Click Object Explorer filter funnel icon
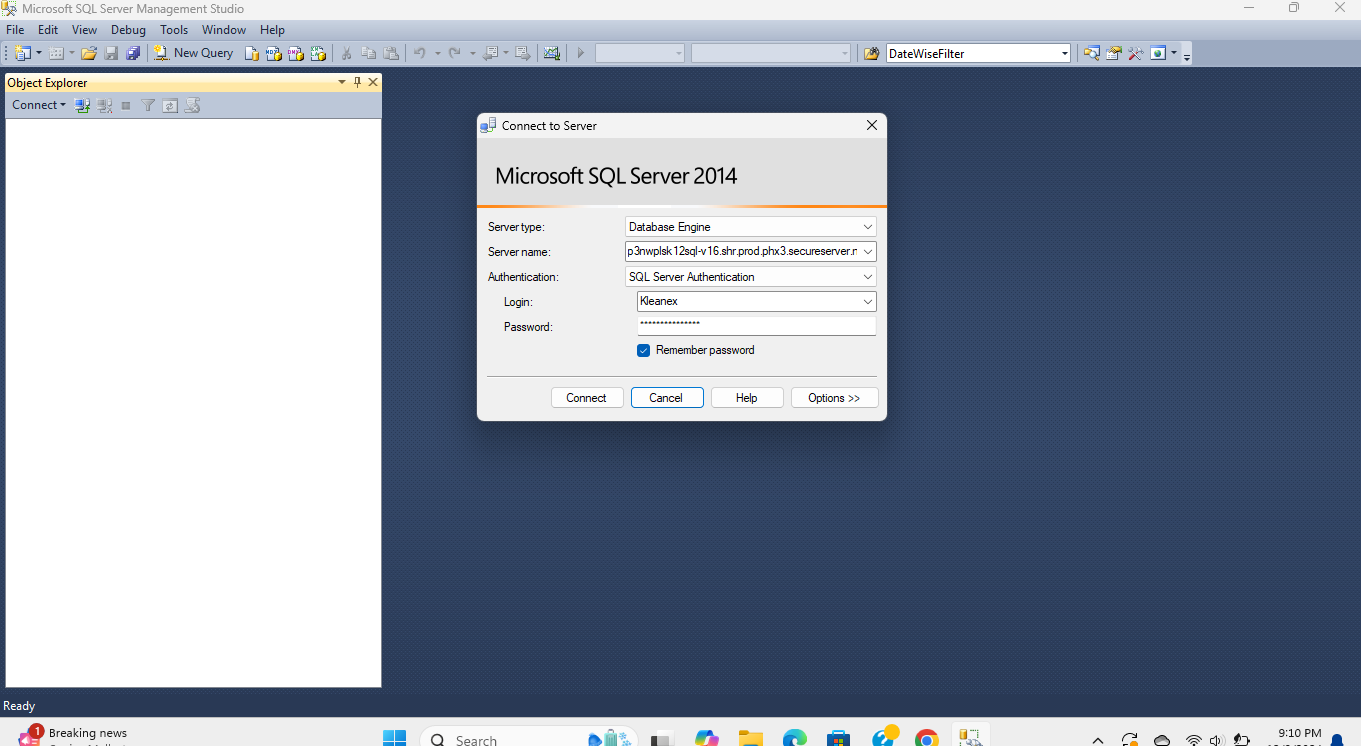This screenshot has width=1361, height=746. tap(148, 105)
